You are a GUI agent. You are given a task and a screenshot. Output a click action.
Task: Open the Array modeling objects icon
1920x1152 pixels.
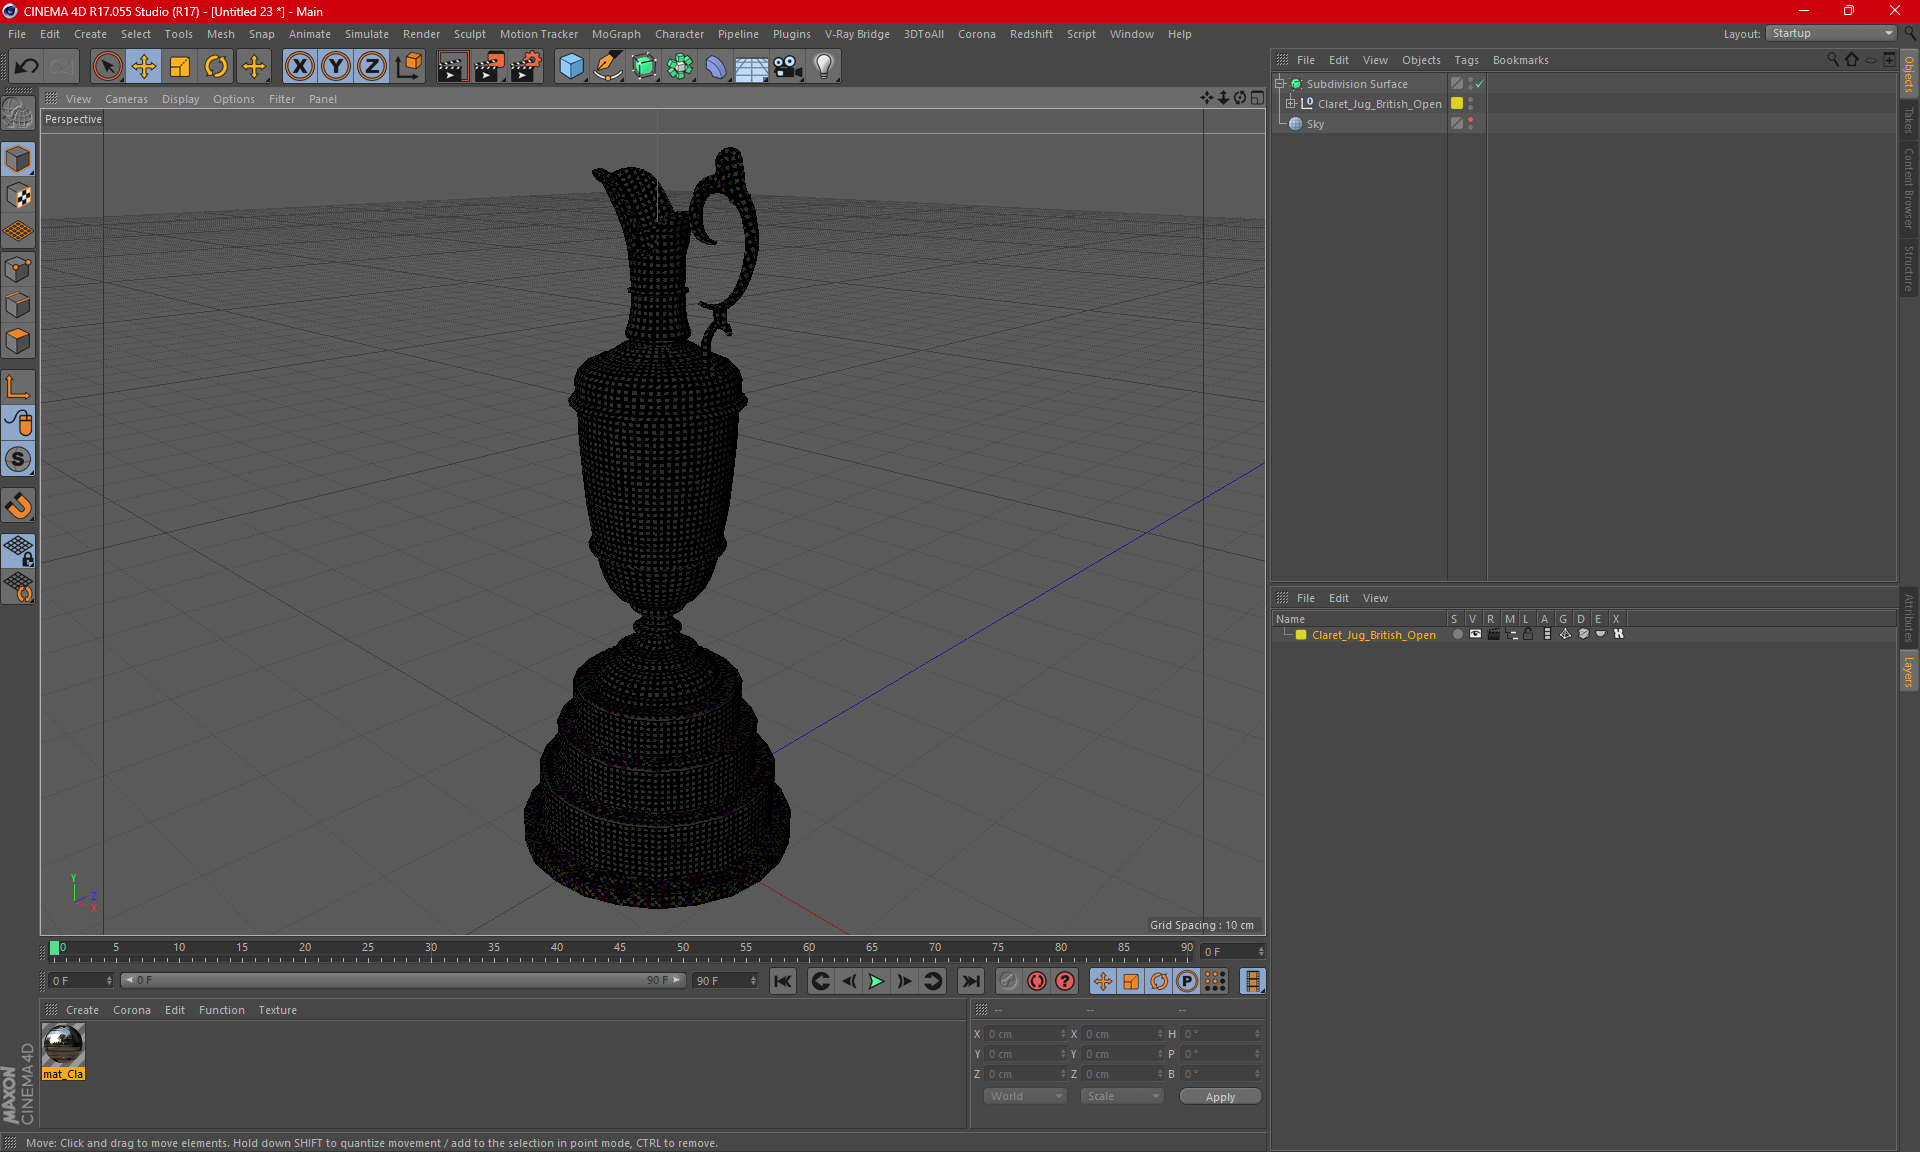(x=680, y=67)
